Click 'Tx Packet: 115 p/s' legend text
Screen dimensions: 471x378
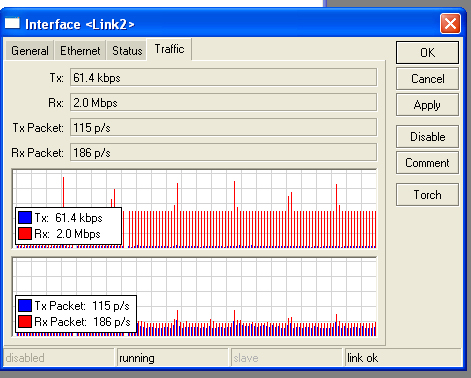[82, 306]
